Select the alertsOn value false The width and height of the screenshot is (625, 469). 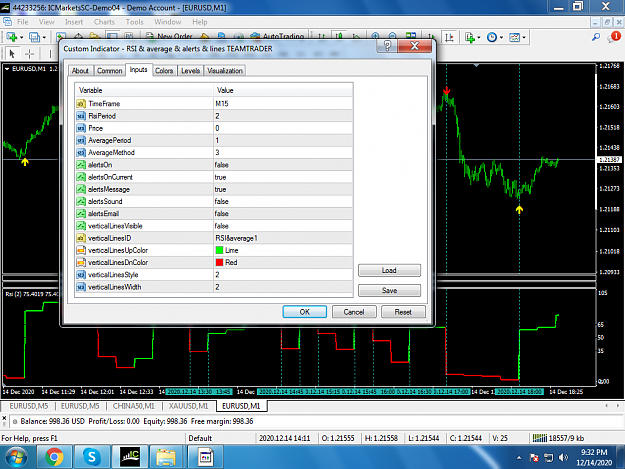point(283,165)
